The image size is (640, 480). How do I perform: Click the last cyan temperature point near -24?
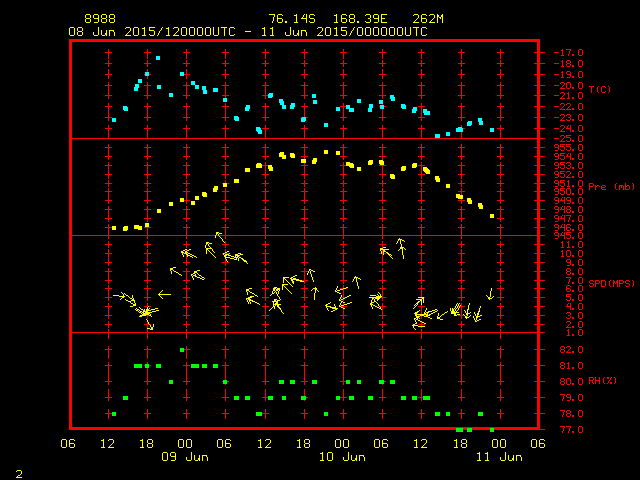[492, 130]
